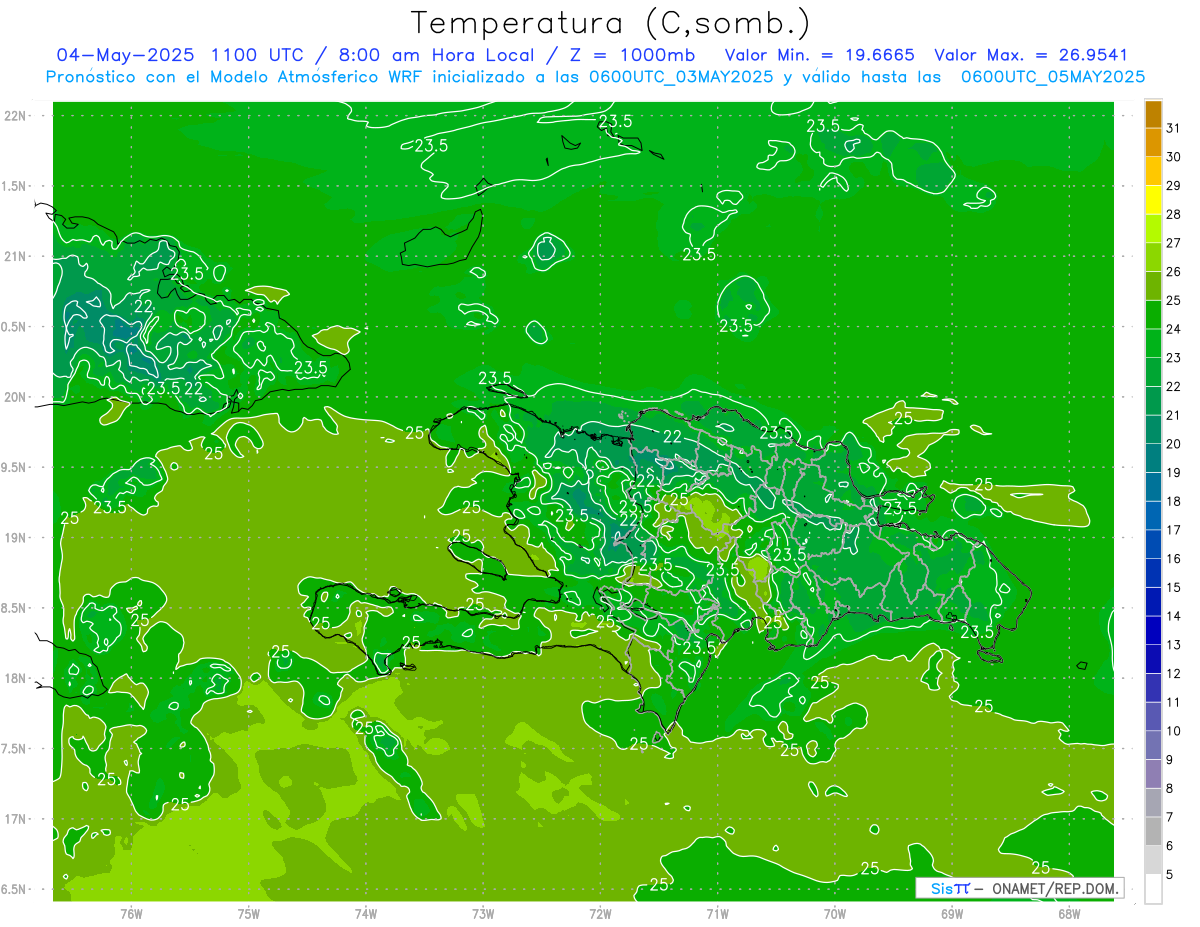Click the 'Sisπ' logo text

[x=951, y=888]
